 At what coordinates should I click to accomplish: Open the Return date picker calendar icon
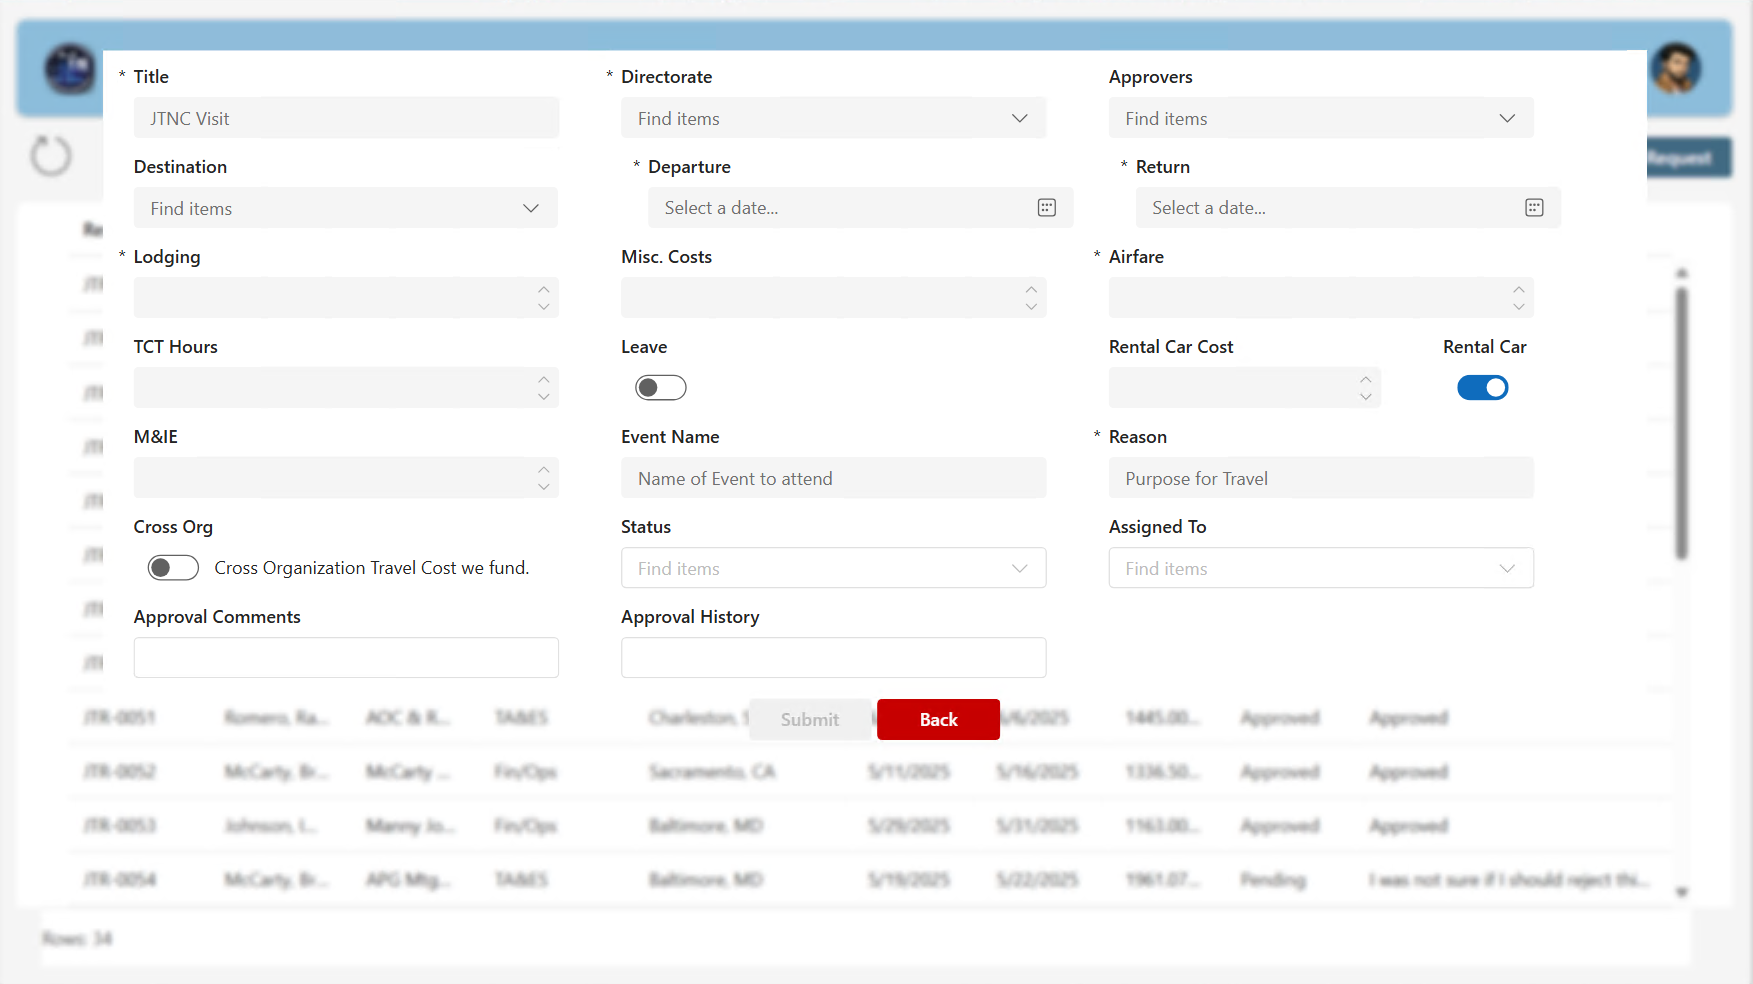pyautogui.click(x=1534, y=207)
